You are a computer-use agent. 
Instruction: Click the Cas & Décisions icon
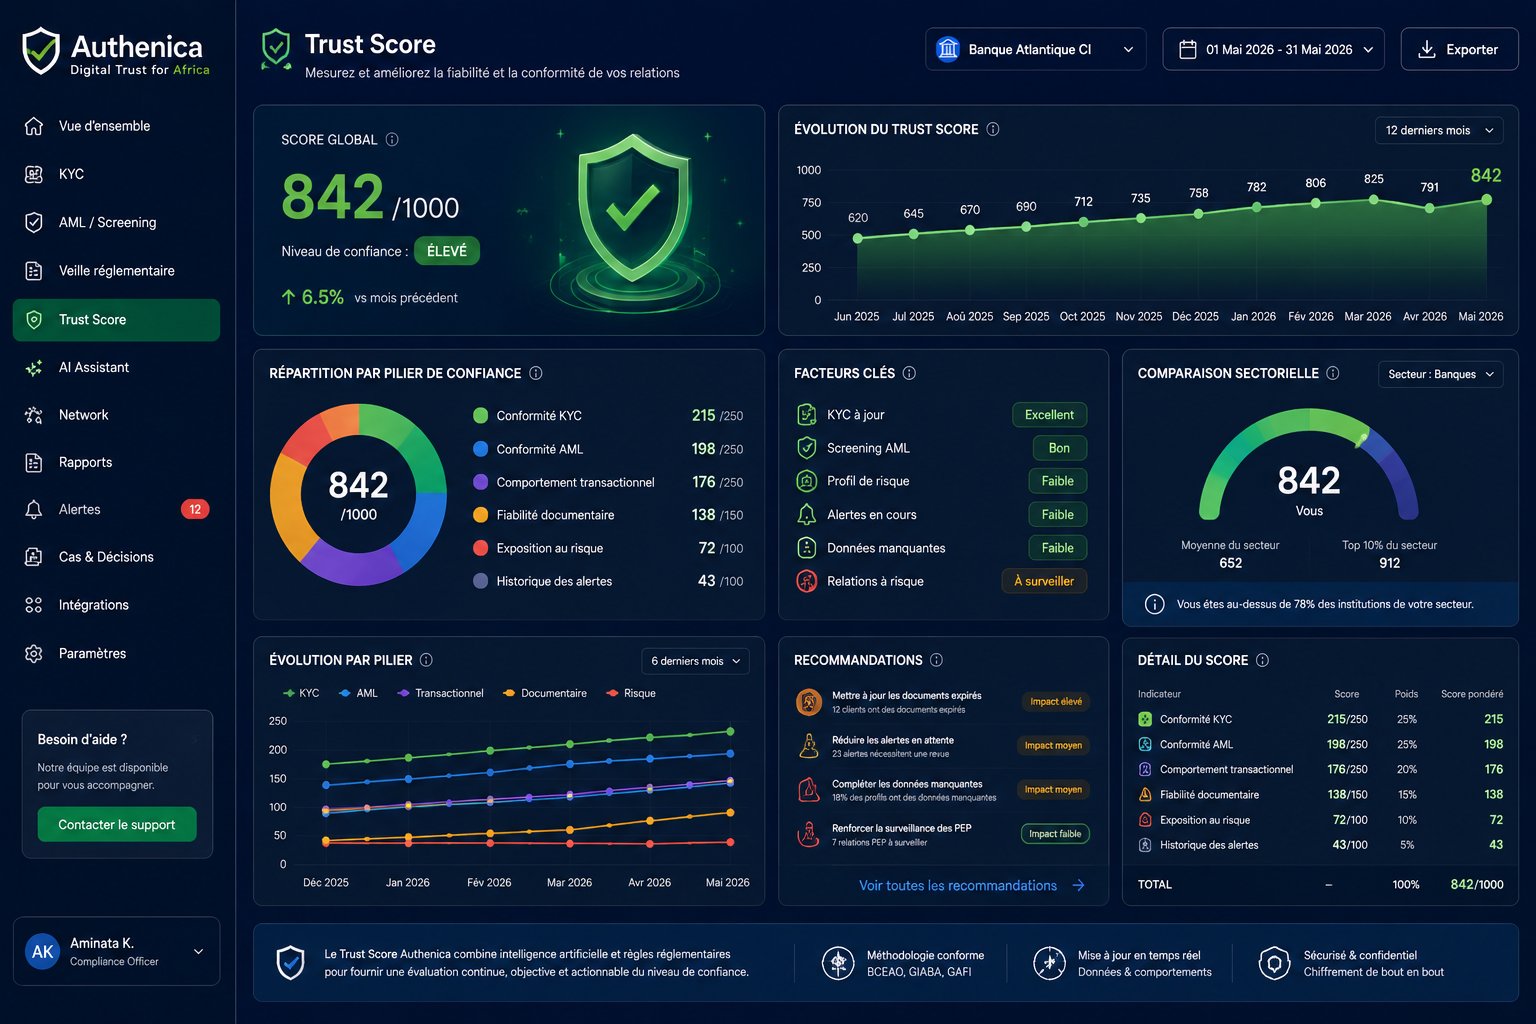tap(34, 557)
